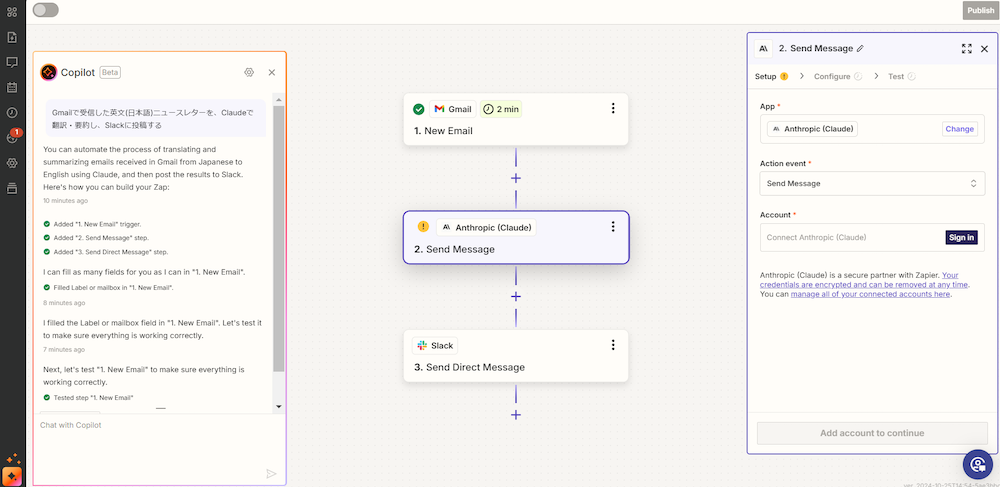
Task: Open the history clock icon in sidebar
Action: click(11, 112)
